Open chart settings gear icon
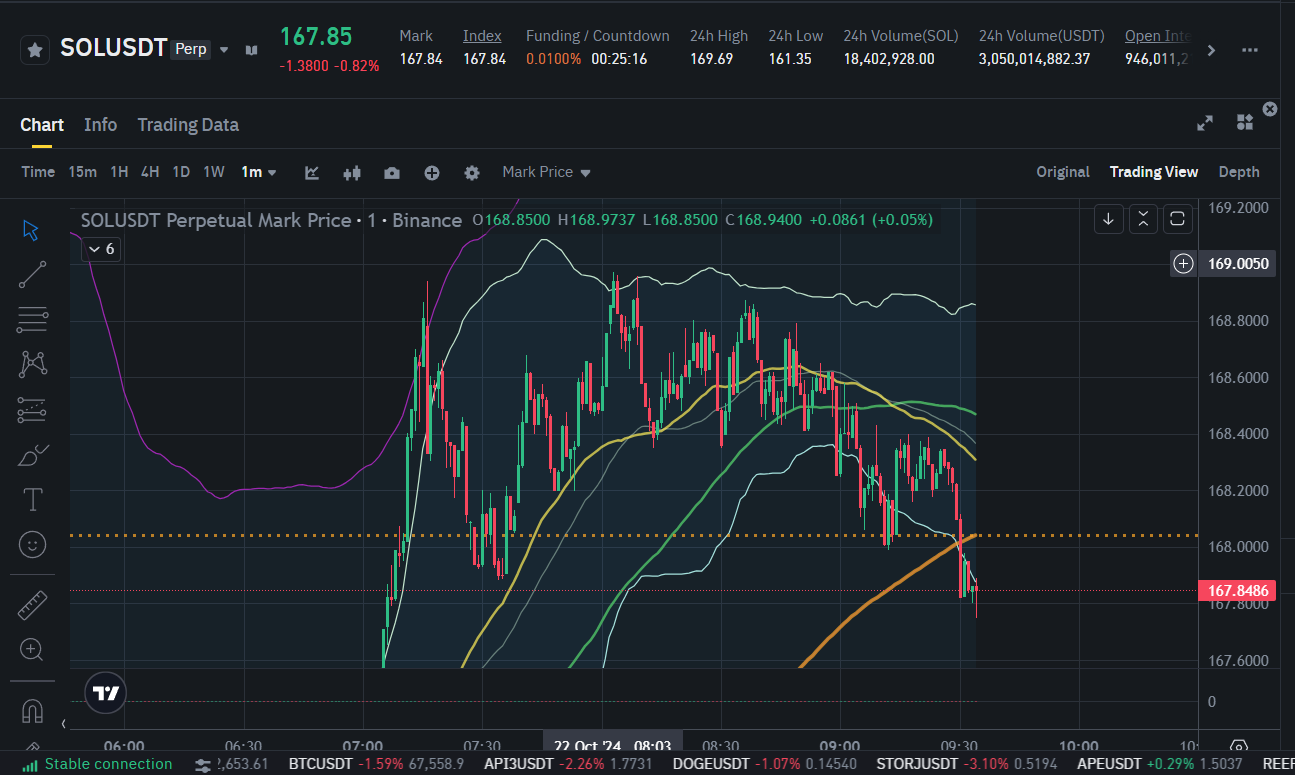The height and width of the screenshot is (775, 1295). tap(472, 172)
